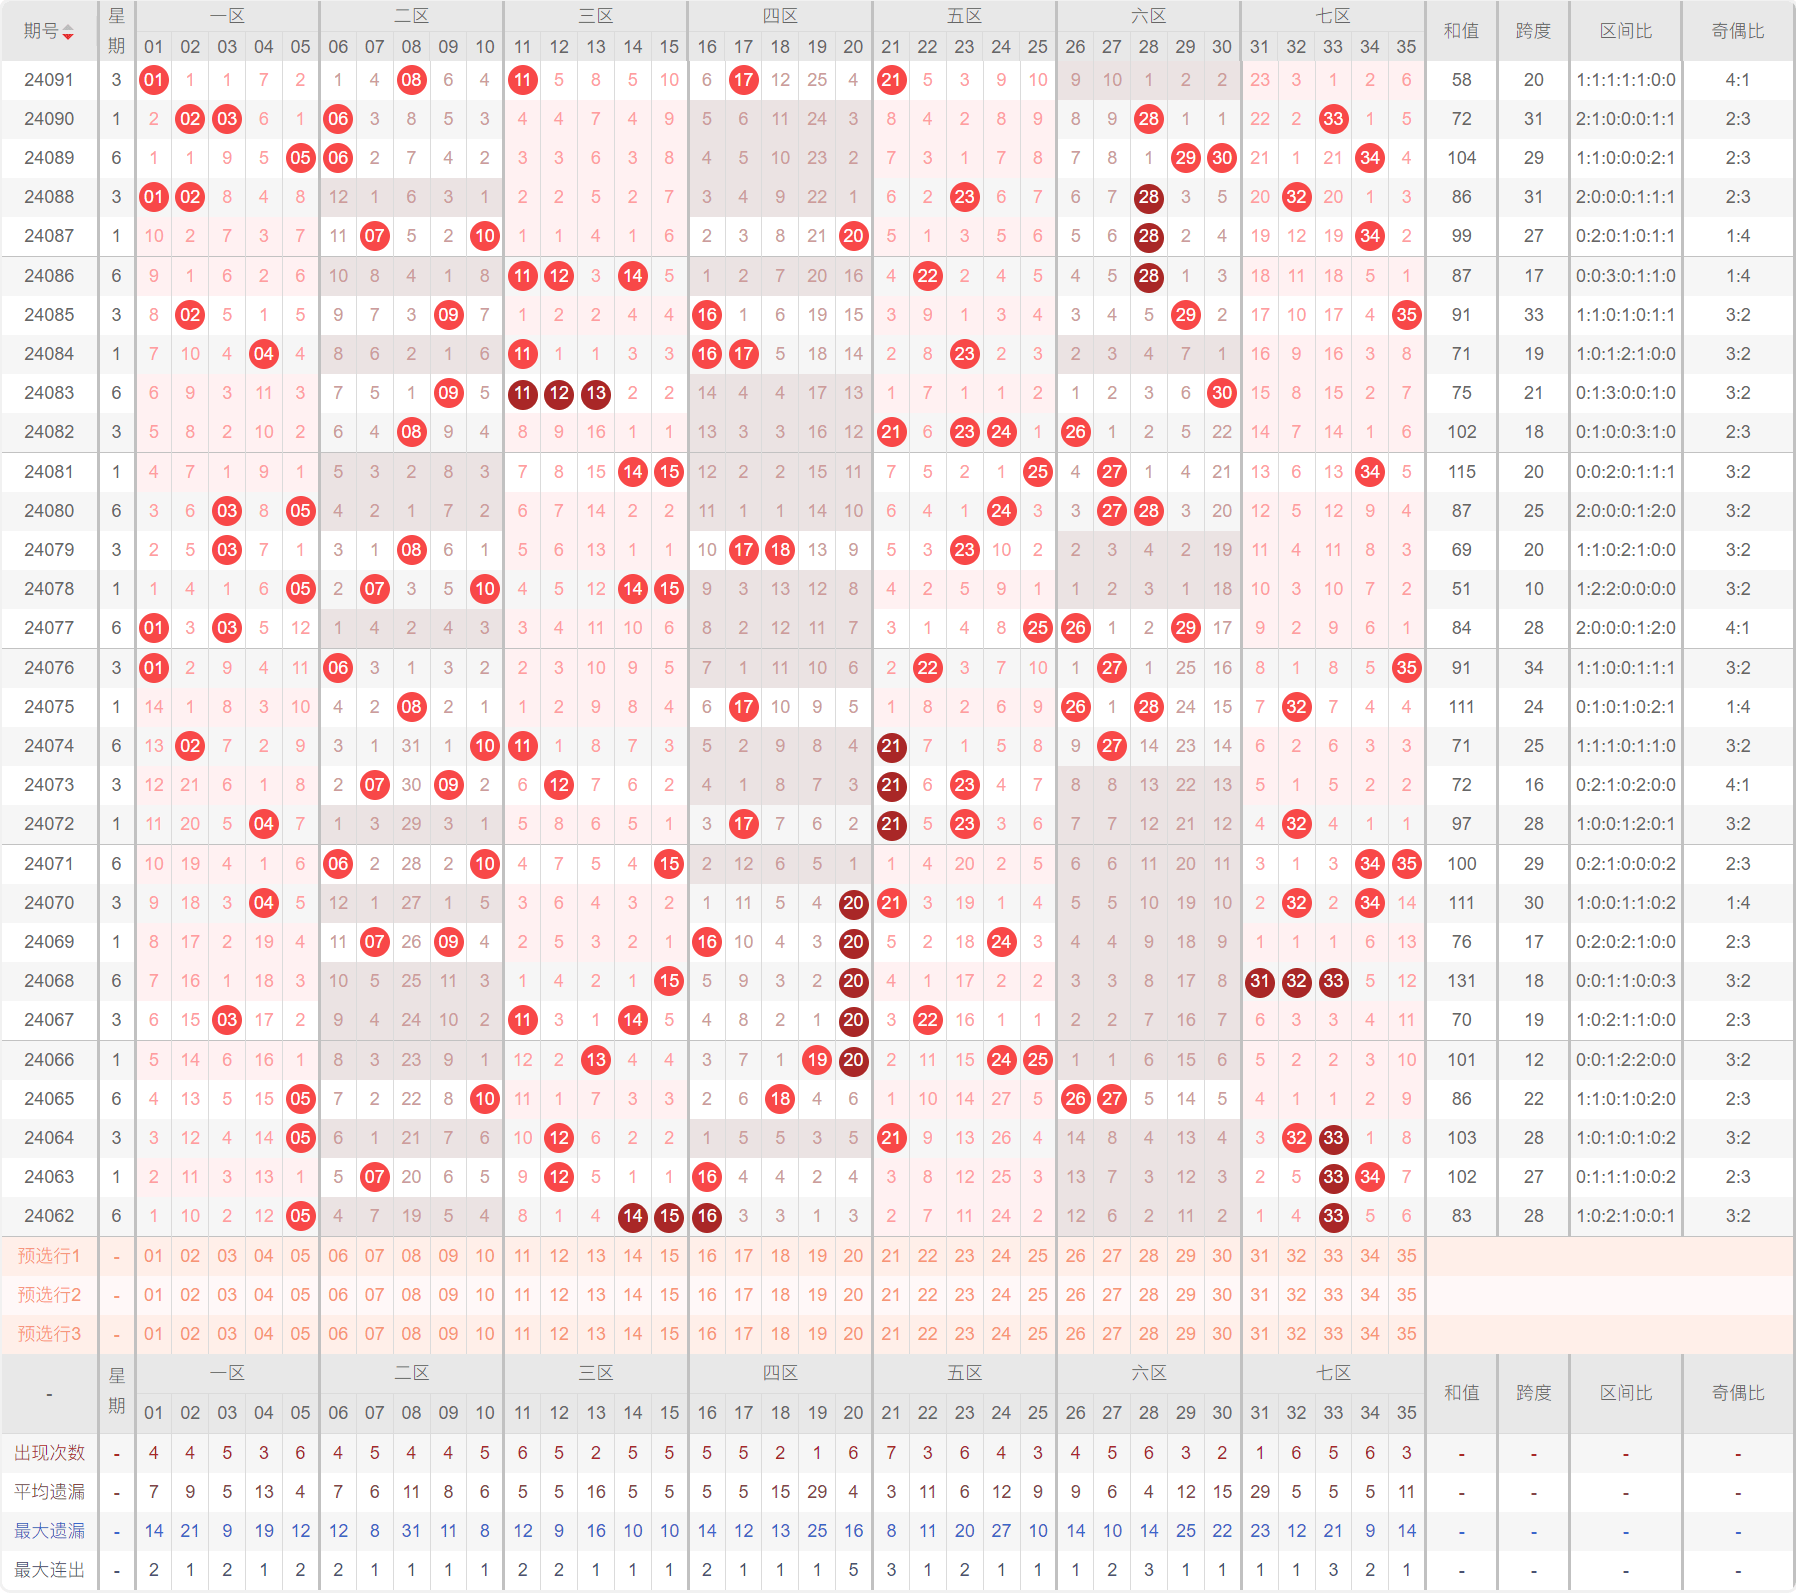This screenshot has width=1796, height=1594.
Task: Toggle number 21 in the 预选行3 row
Action: 891,1334
